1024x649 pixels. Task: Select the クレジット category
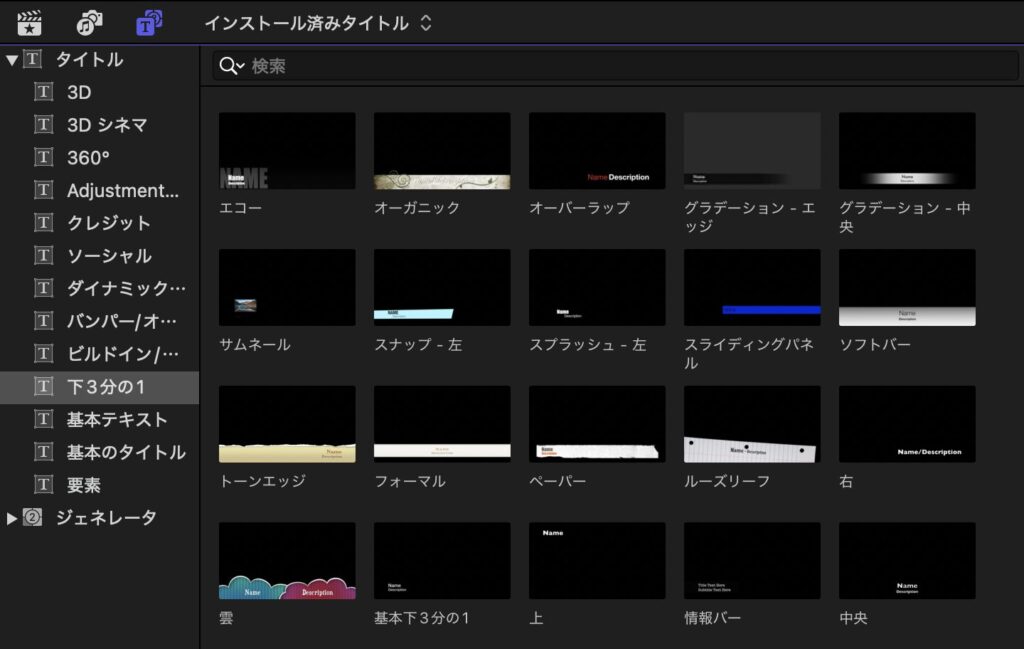[108, 223]
